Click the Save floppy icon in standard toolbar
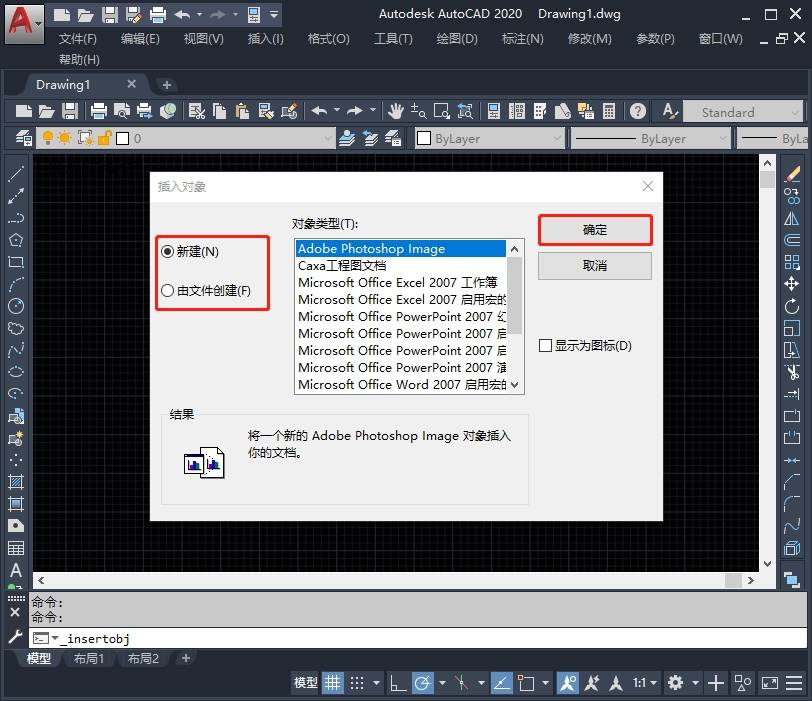Viewport: 812px width, 701px height. (x=70, y=111)
